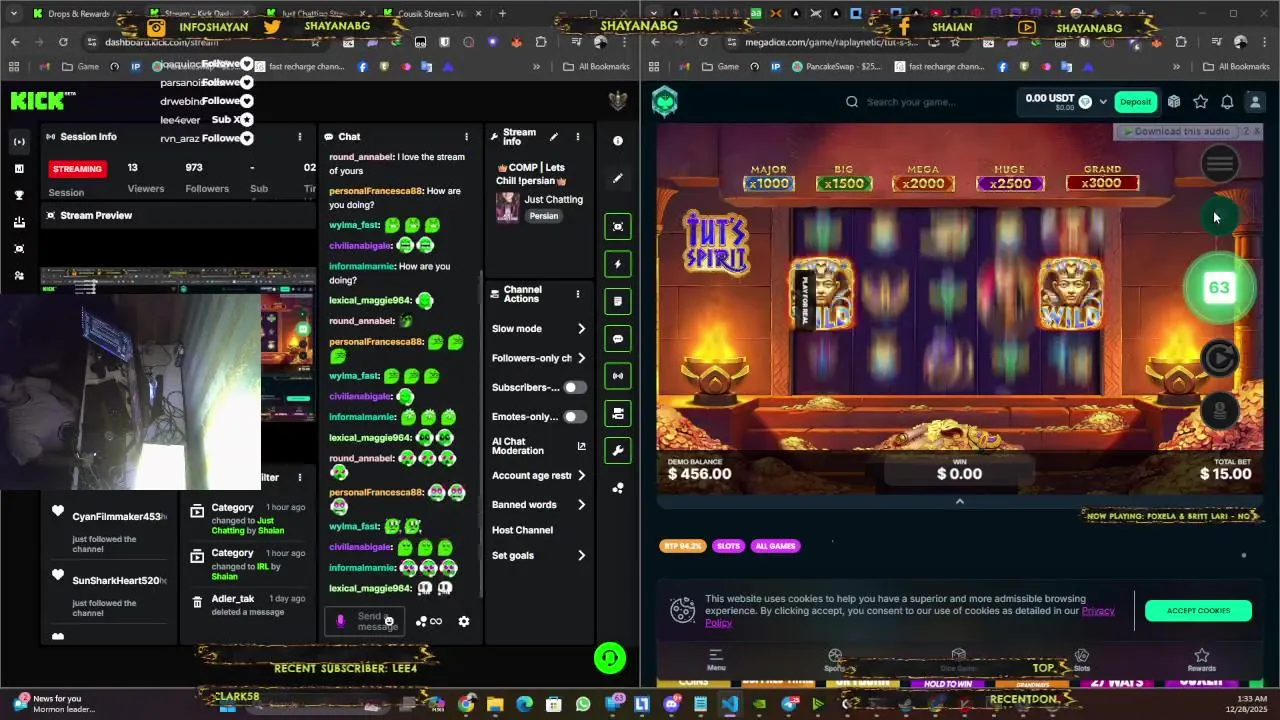Click Accept Cookies button
This screenshot has height=720, width=1280.
pos(1198,611)
